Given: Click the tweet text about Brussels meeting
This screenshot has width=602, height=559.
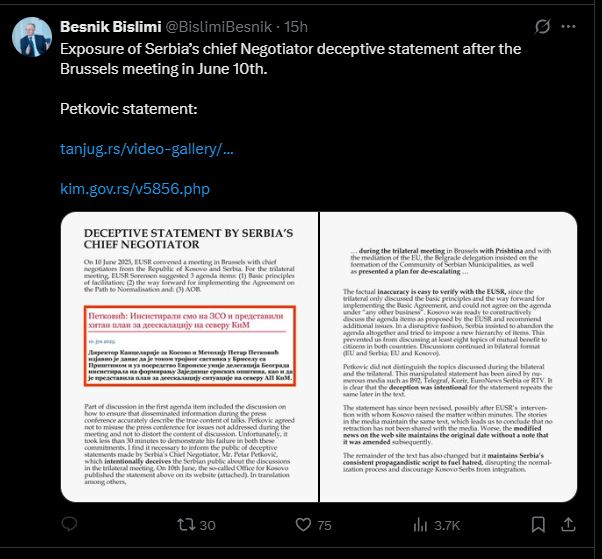Looking at the screenshot, I should [291, 59].
